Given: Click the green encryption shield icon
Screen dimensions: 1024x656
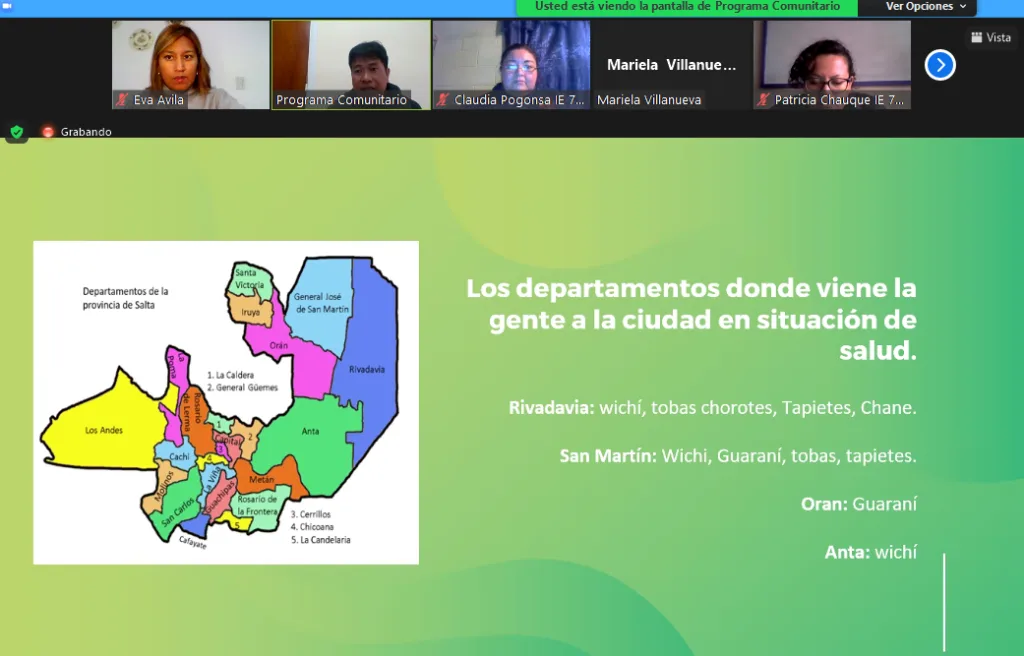Looking at the screenshot, I should point(16,132).
